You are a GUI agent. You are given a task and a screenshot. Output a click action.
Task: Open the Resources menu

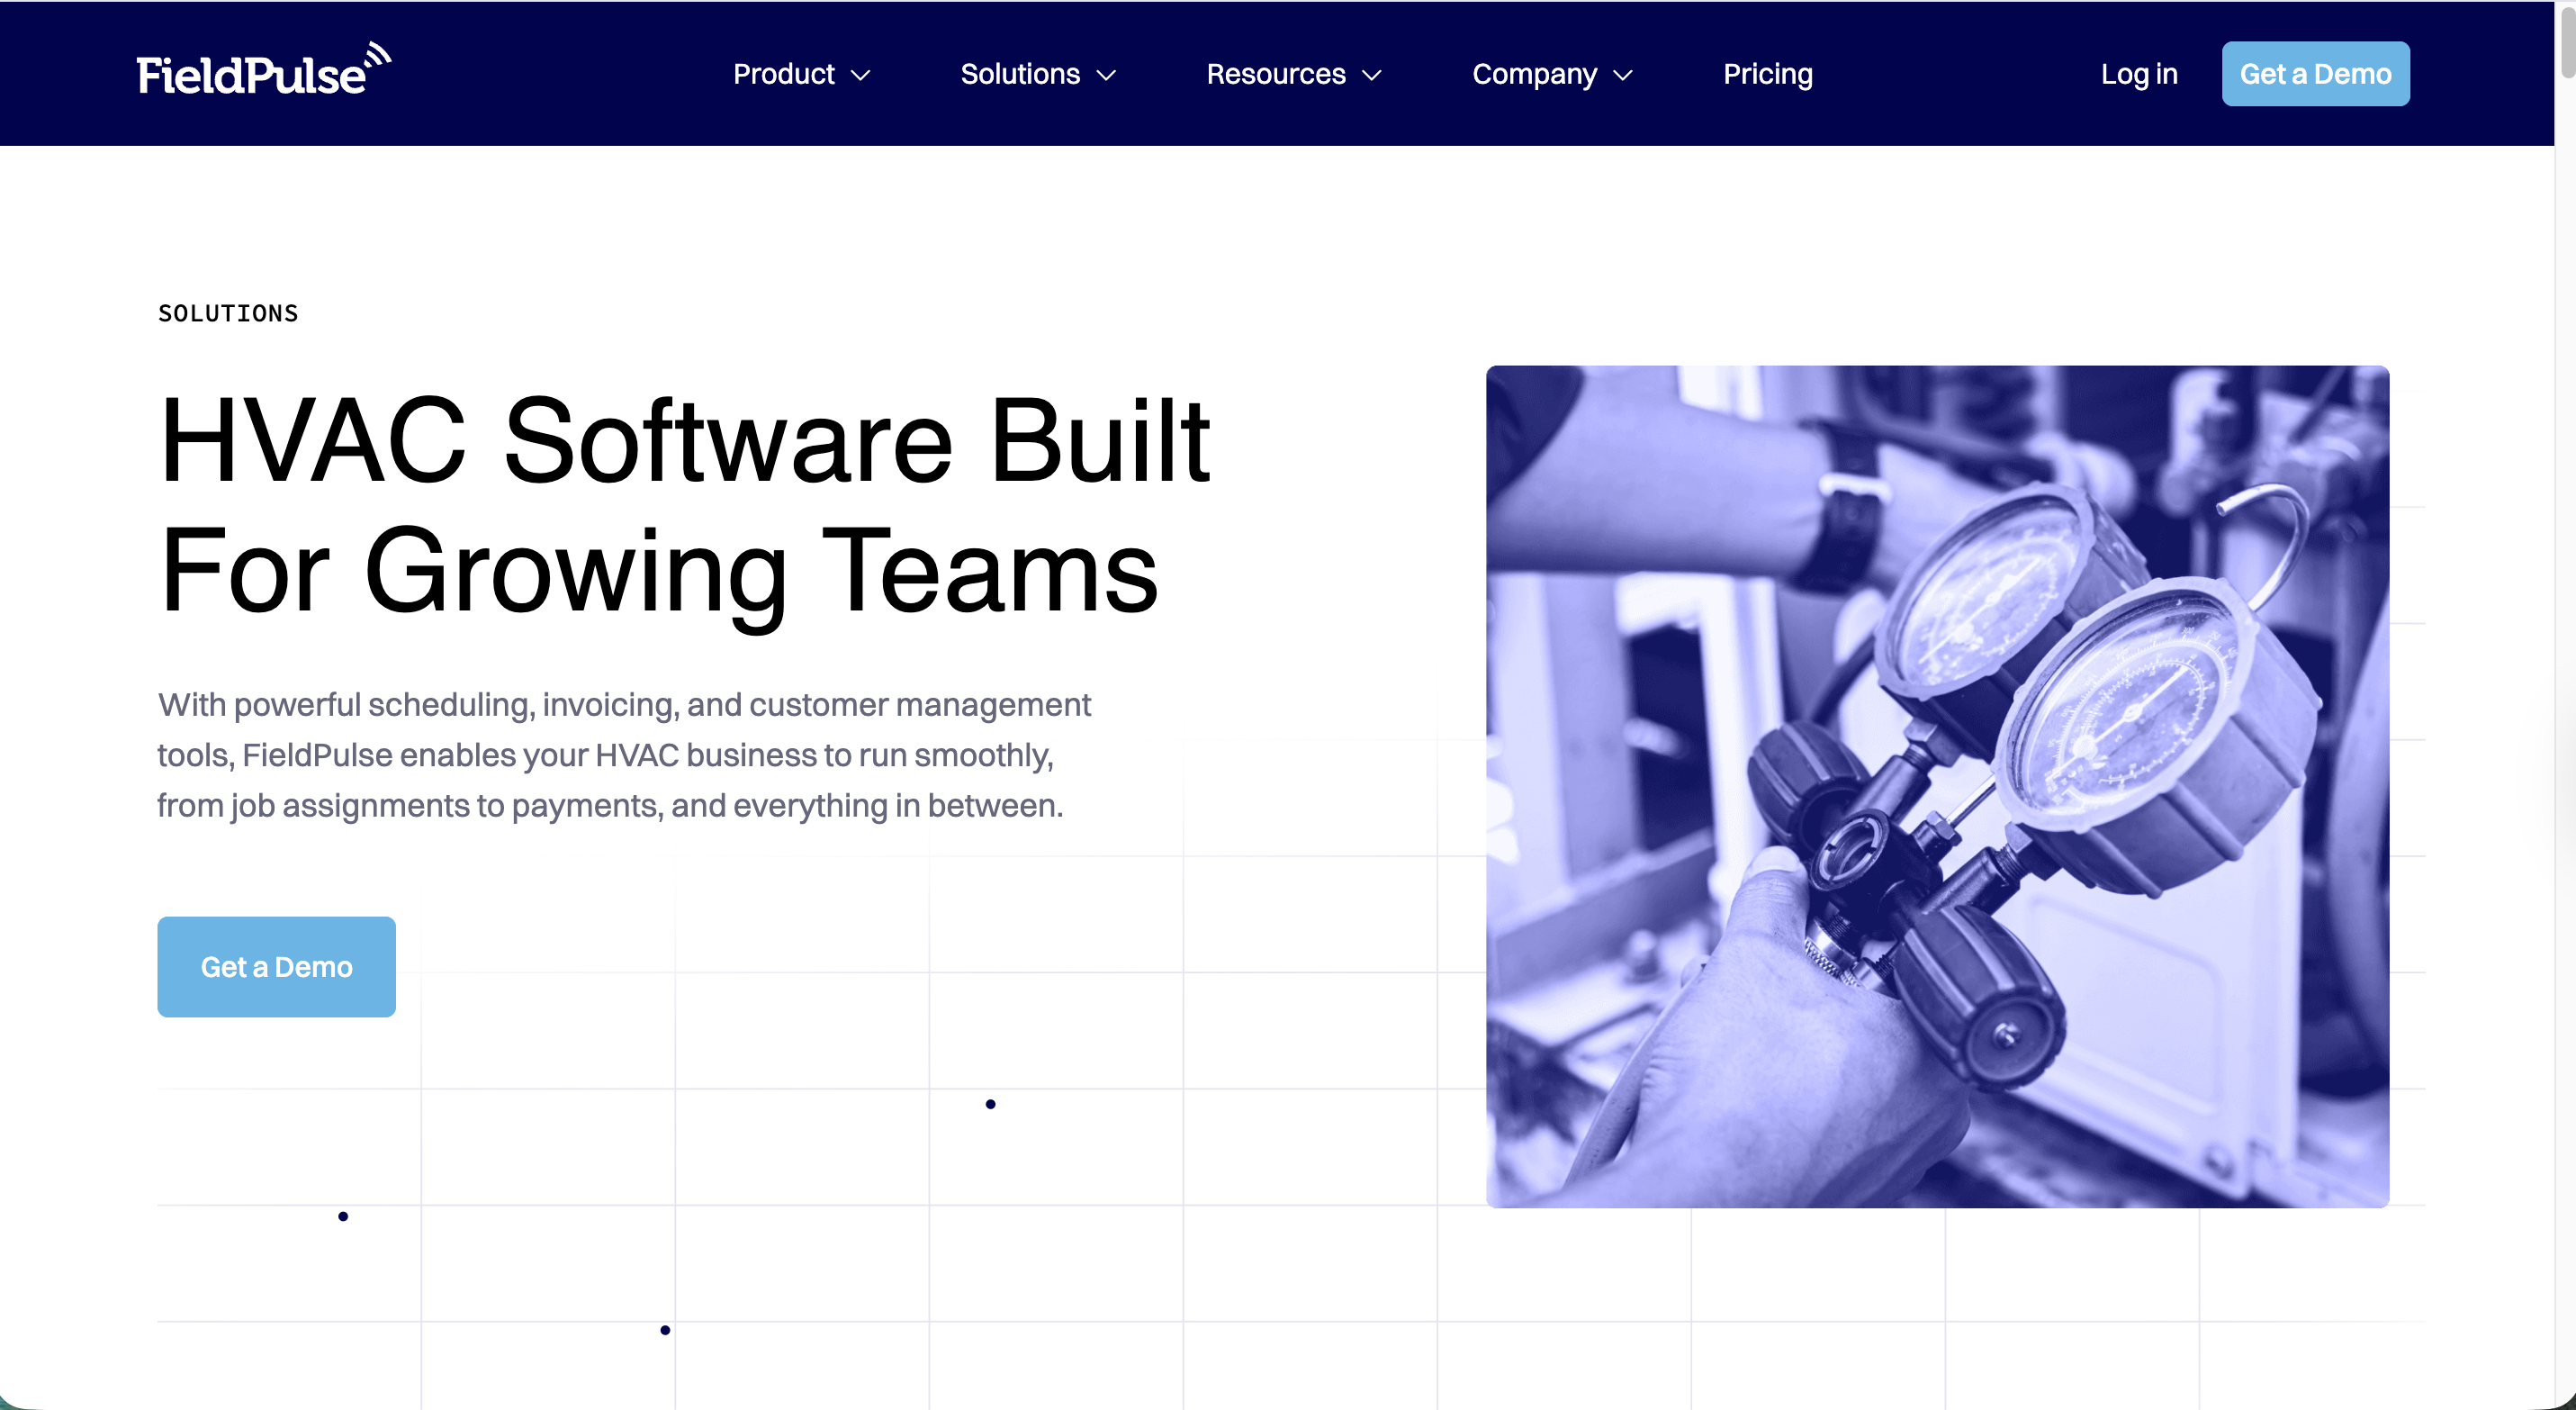(1275, 74)
